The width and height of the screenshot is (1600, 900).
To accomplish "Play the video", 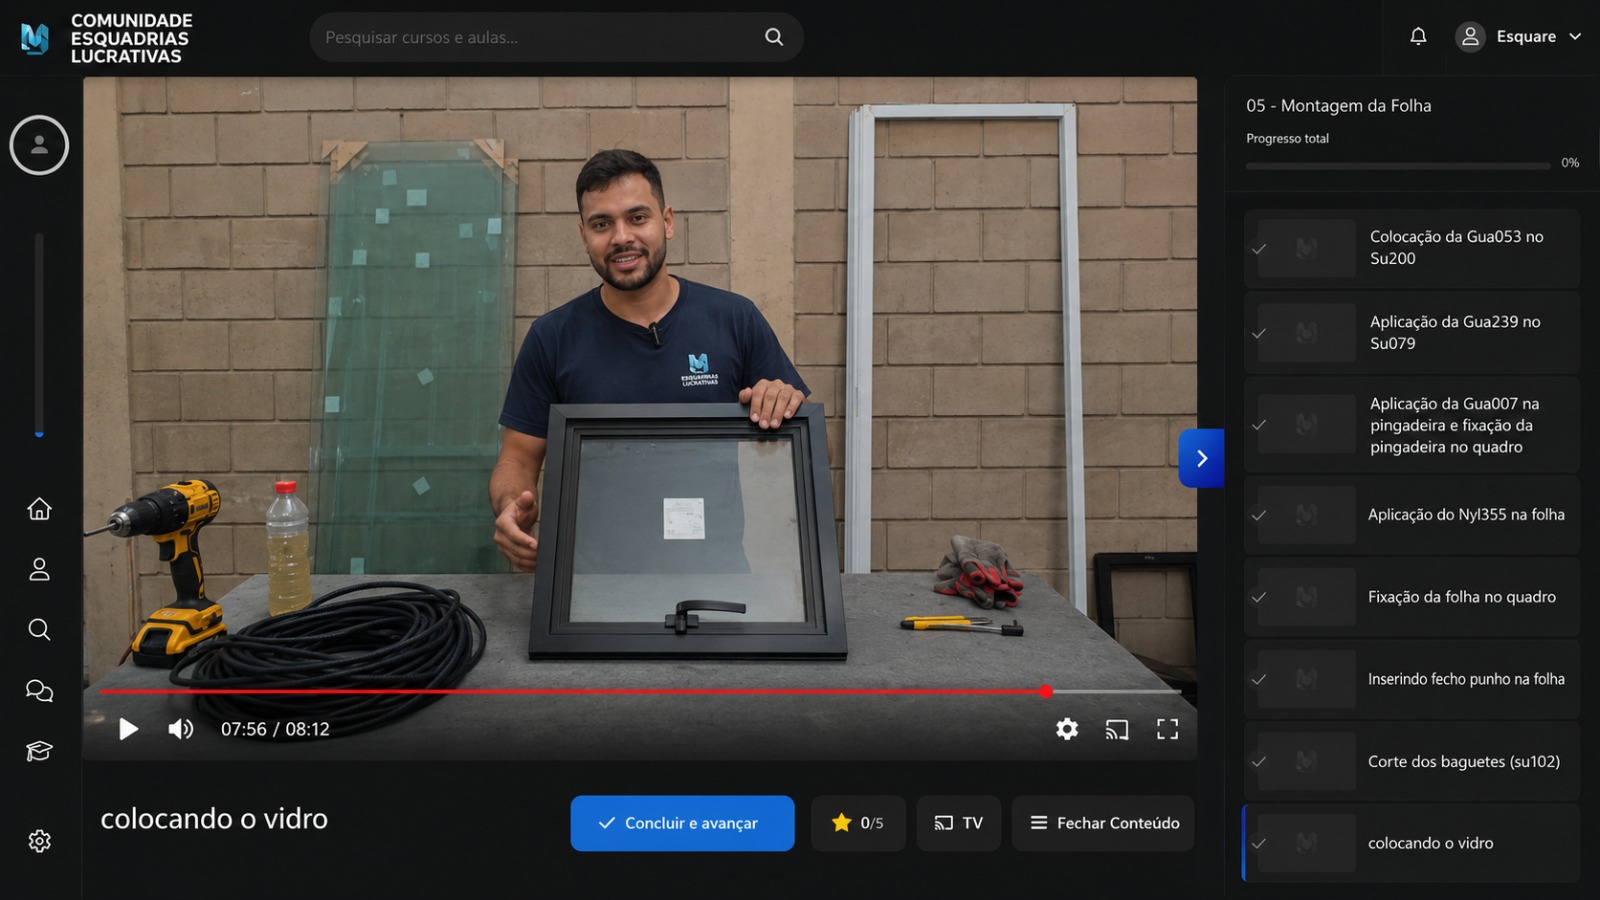I will [128, 729].
